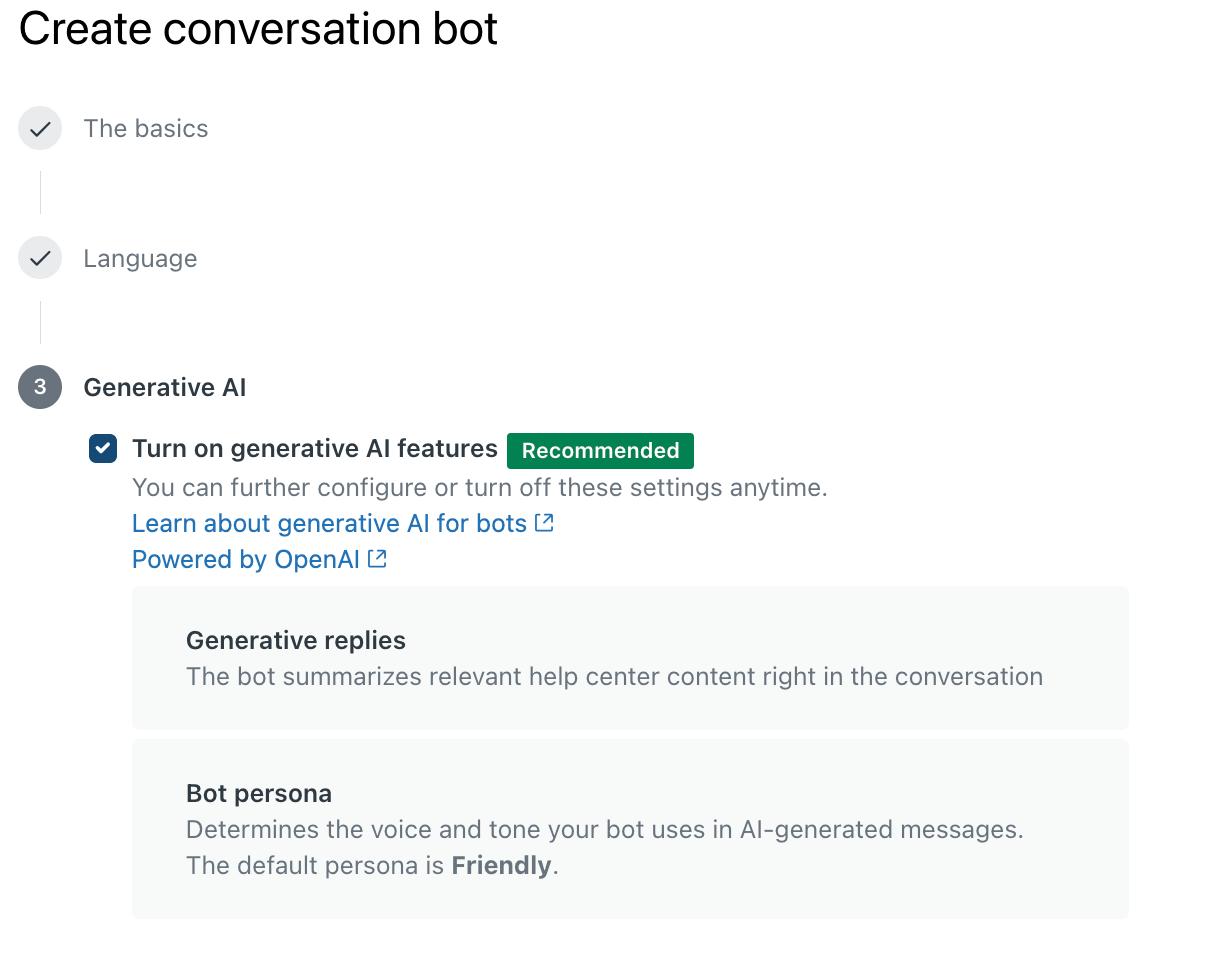Toggle the generative AI features checkbox off
Viewport: 1220px width, 968px height.
tap(102, 449)
